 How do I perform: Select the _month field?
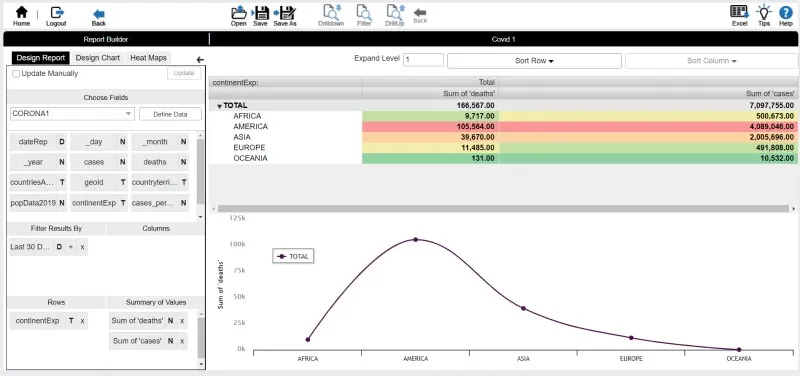pos(160,142)
